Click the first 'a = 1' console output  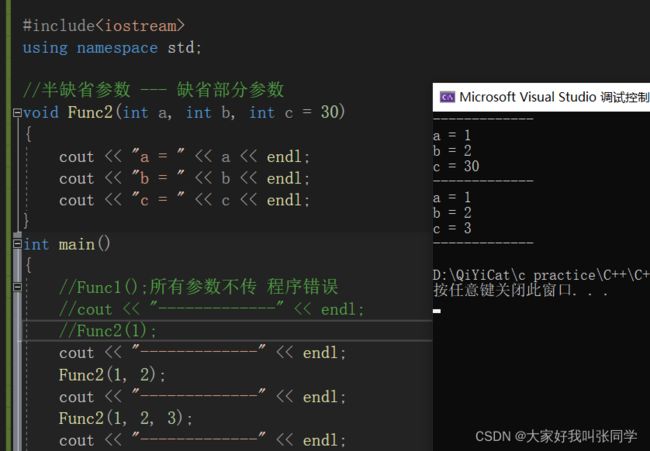tap(452, 136)
